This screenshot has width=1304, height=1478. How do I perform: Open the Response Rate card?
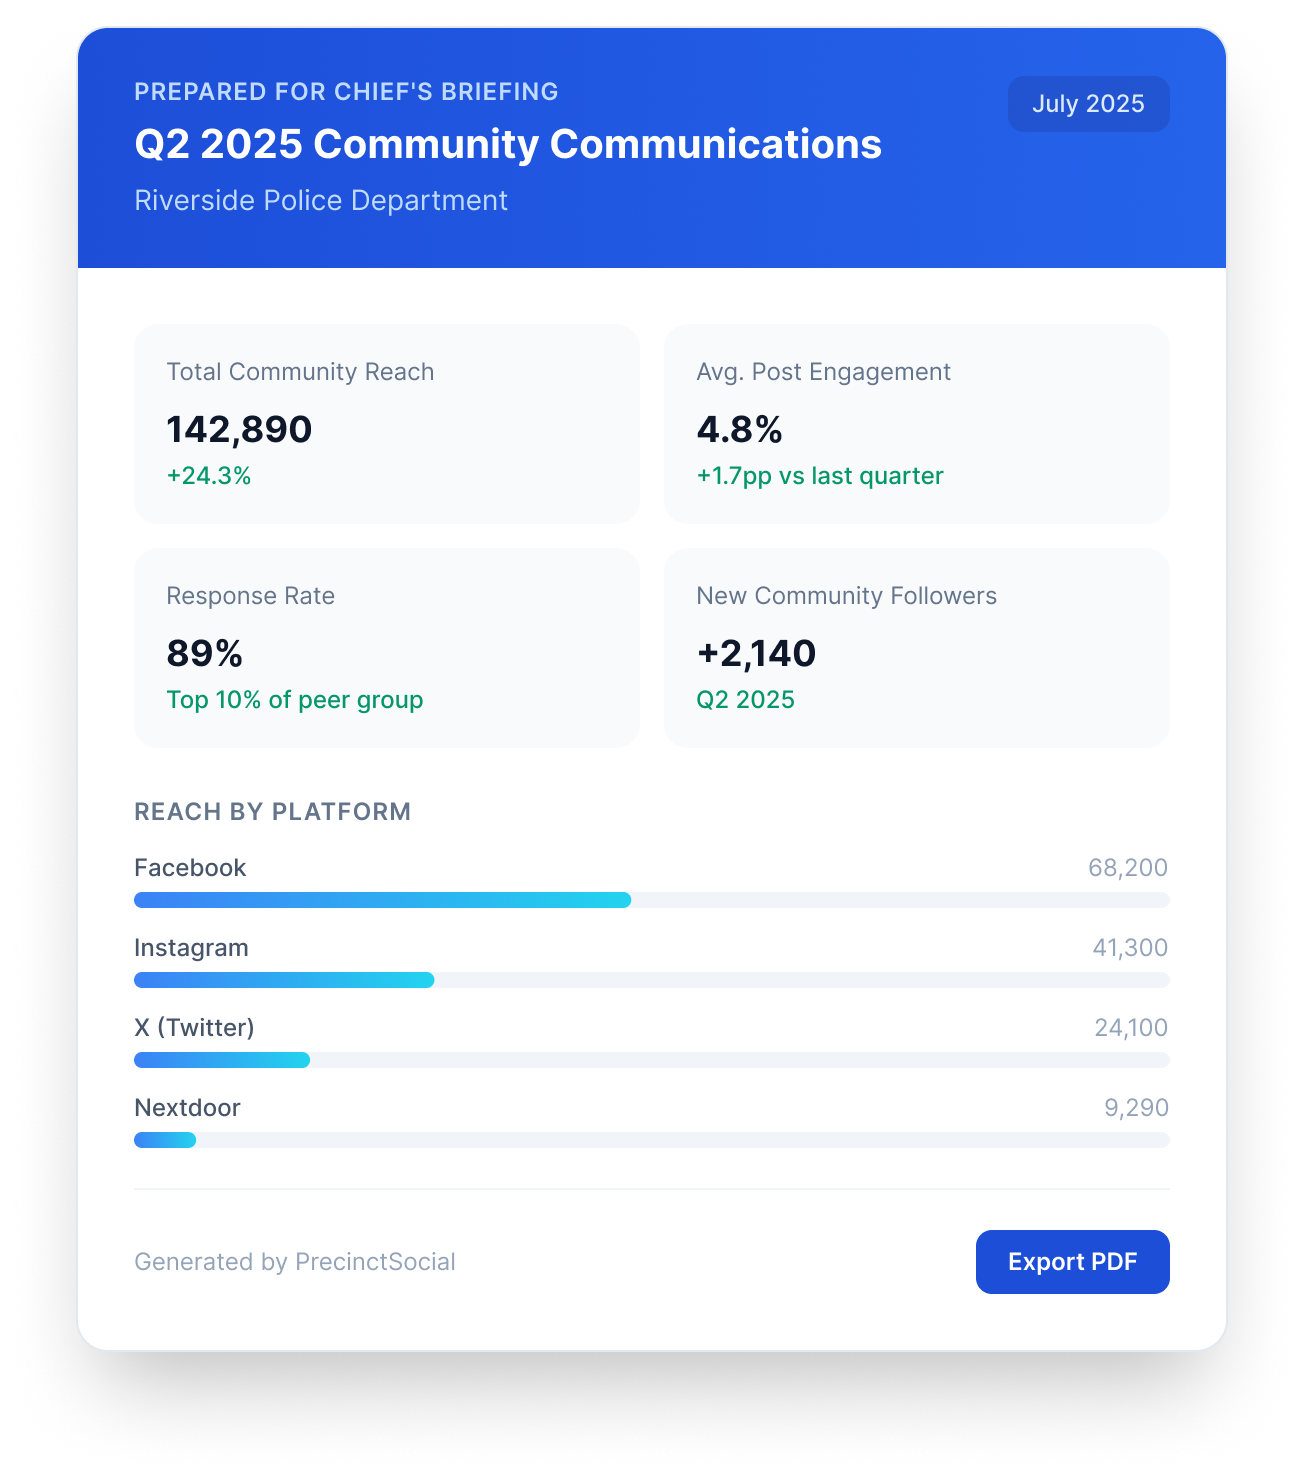coord(387,647)
